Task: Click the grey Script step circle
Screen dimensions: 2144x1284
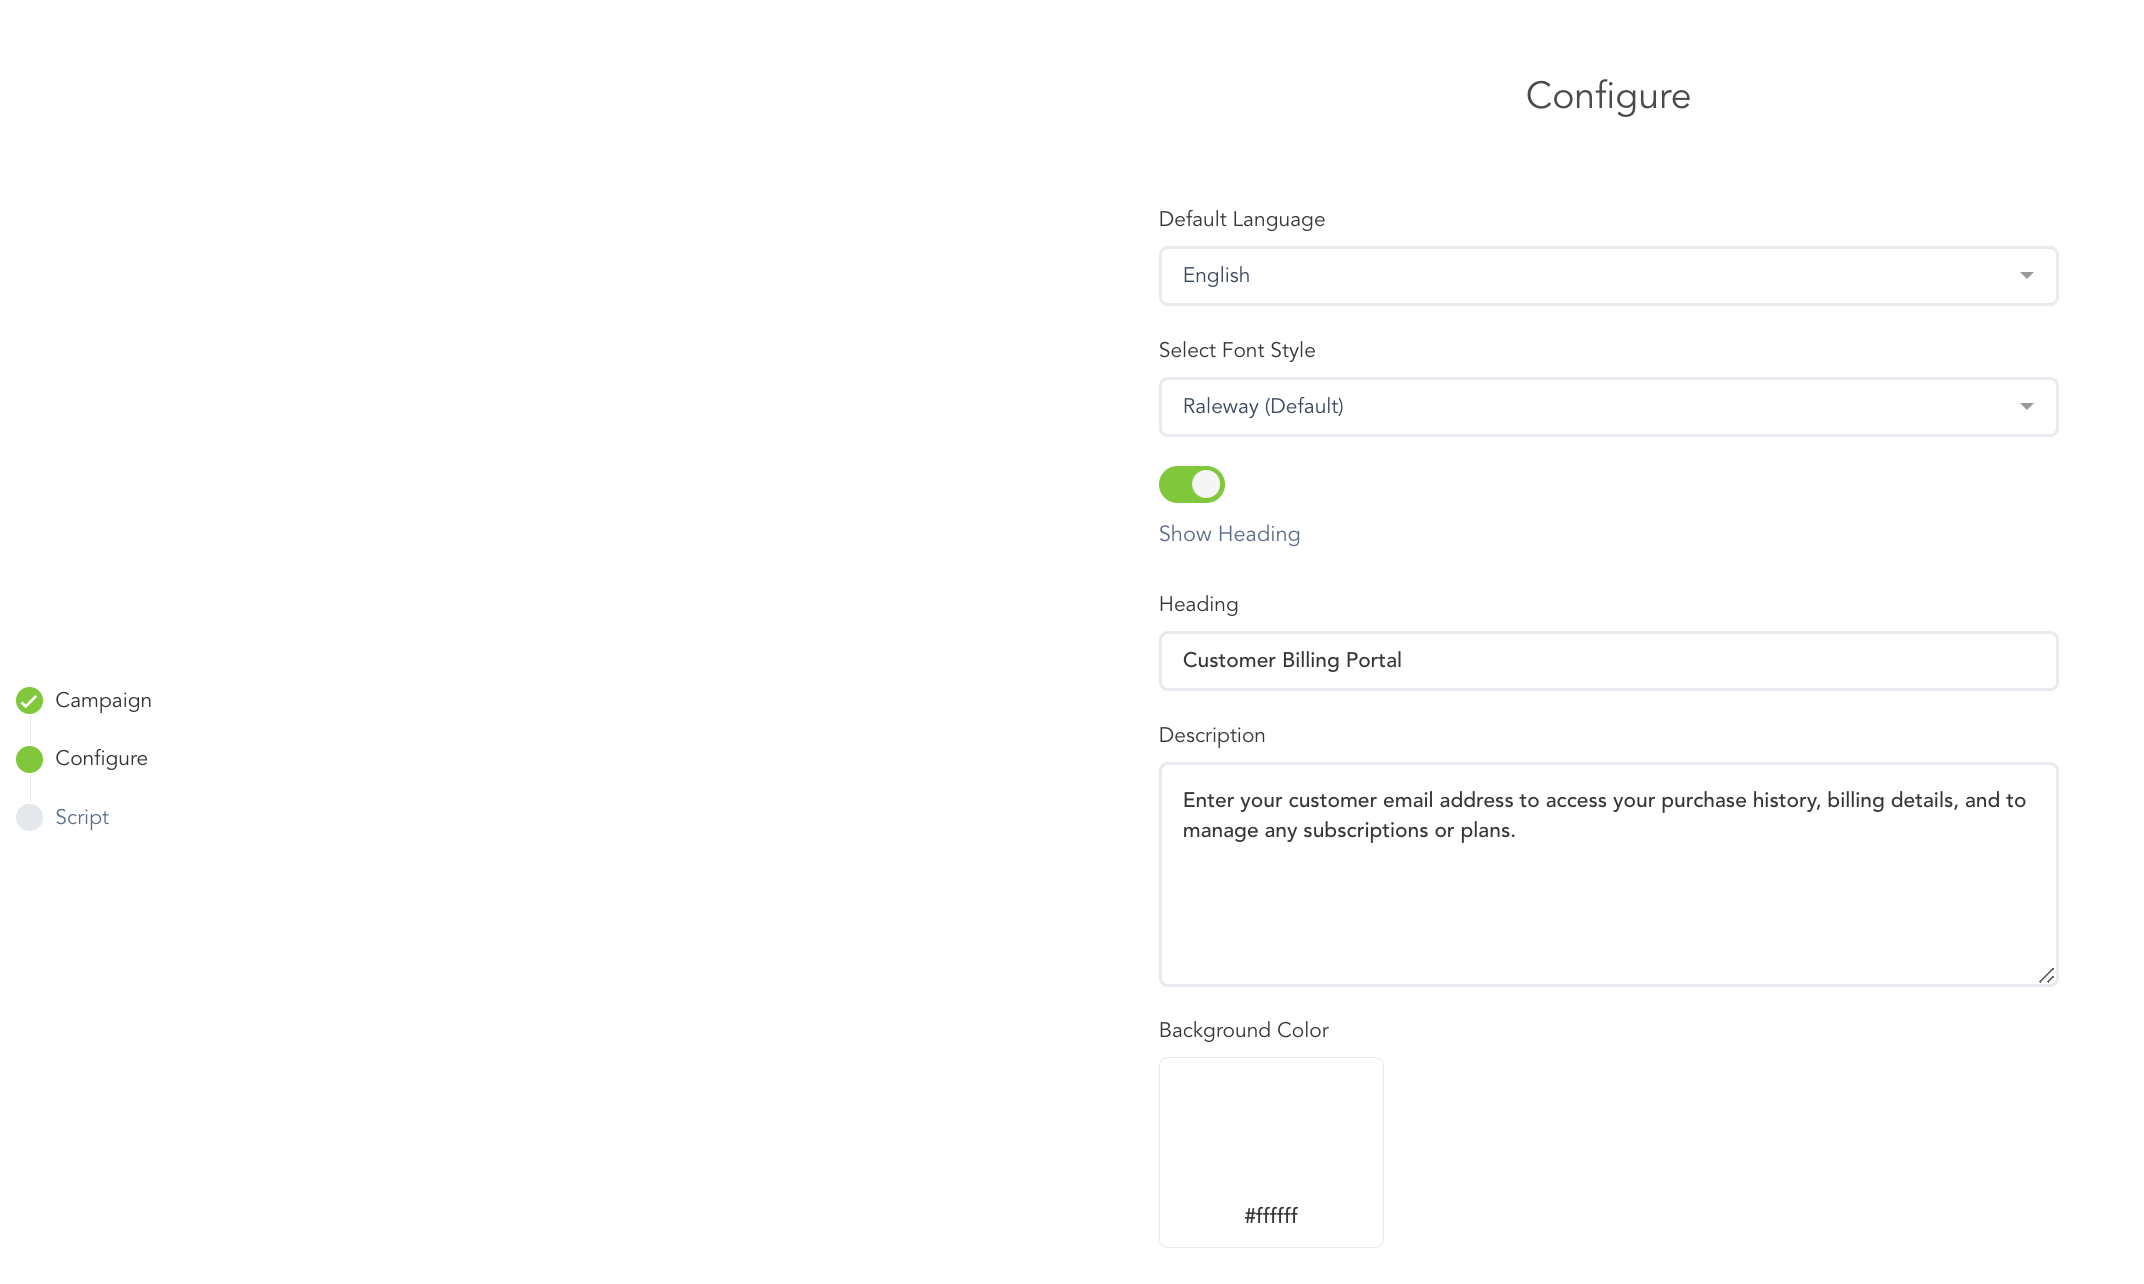Action: pos(29,818)
